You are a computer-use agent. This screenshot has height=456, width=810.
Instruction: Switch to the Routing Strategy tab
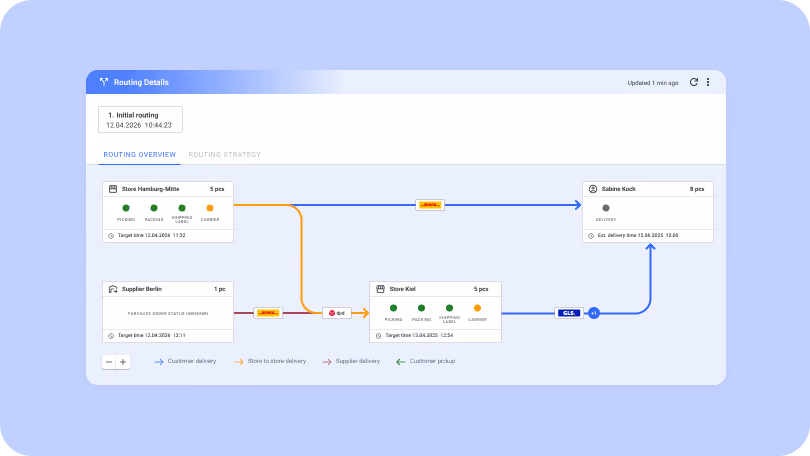225,154
